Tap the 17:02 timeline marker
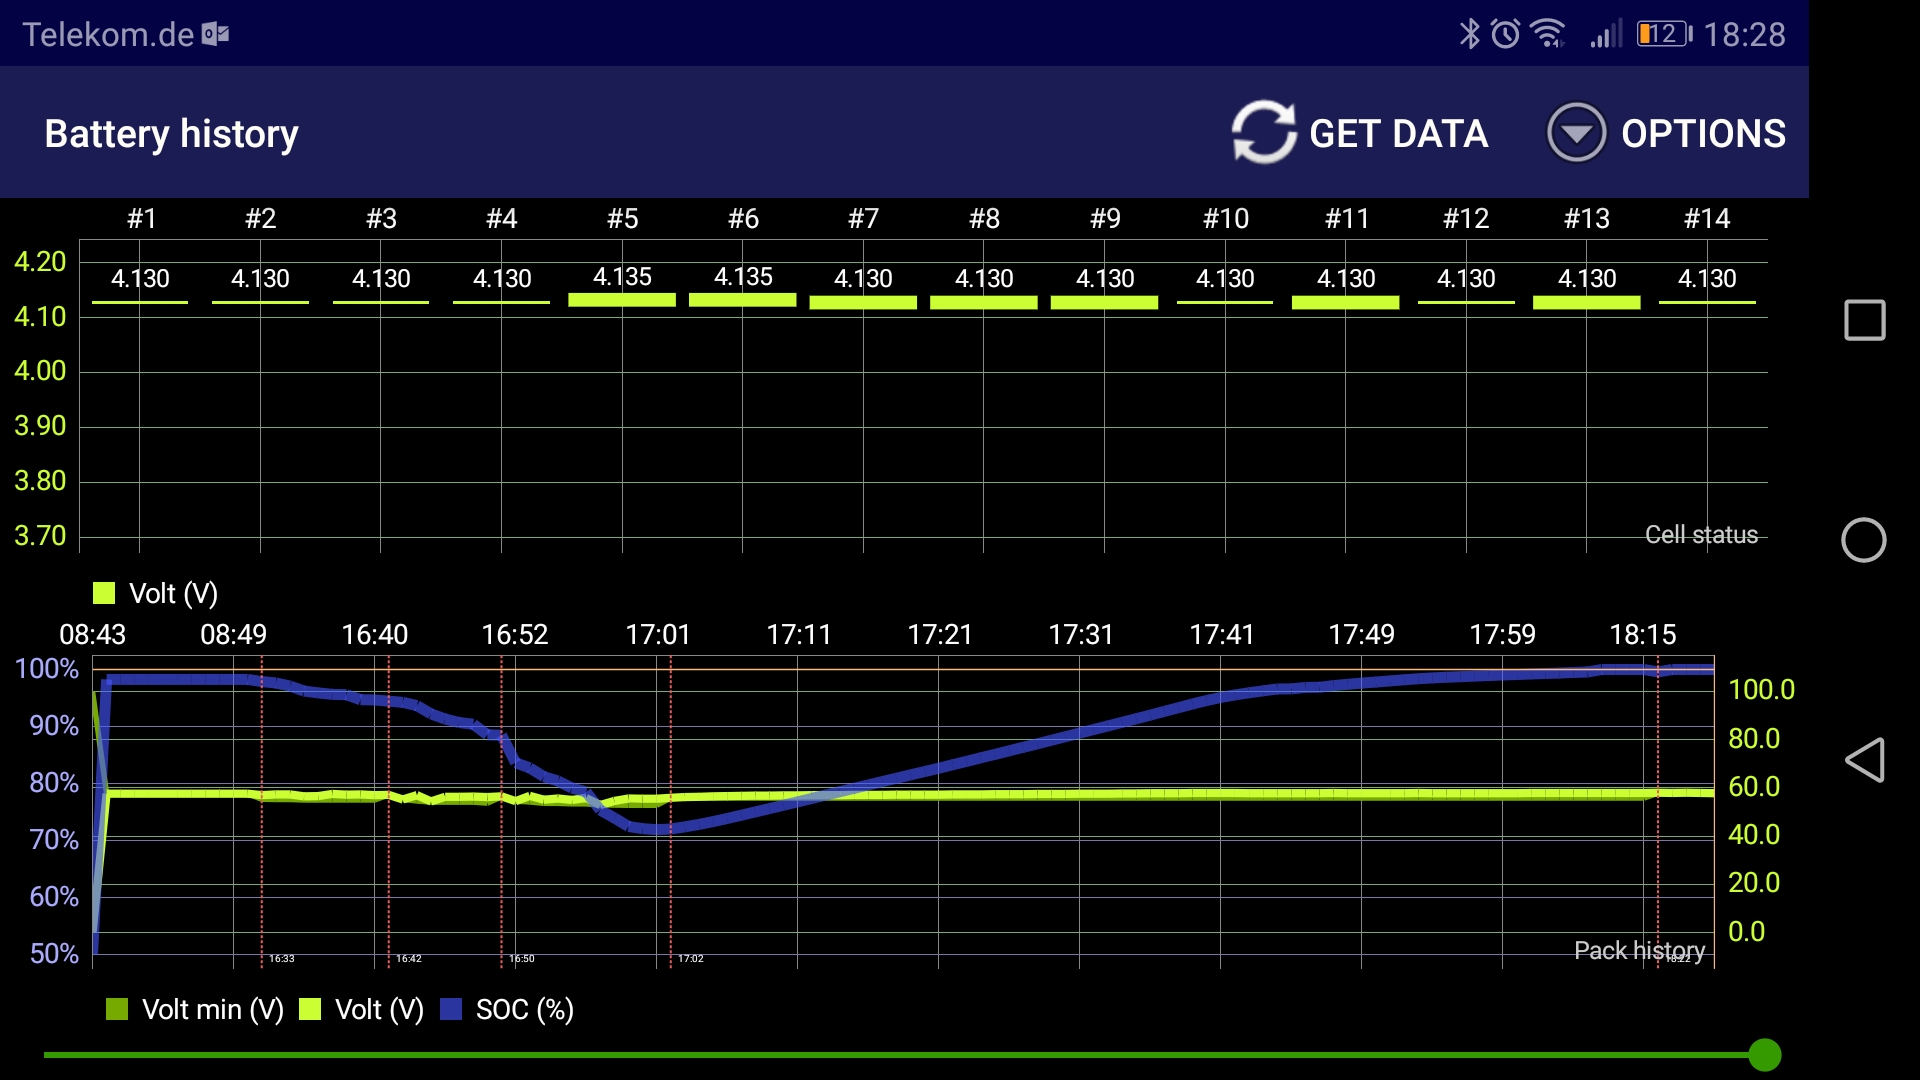Screen dimensions: 1920x1080 (x=690, y=958)
